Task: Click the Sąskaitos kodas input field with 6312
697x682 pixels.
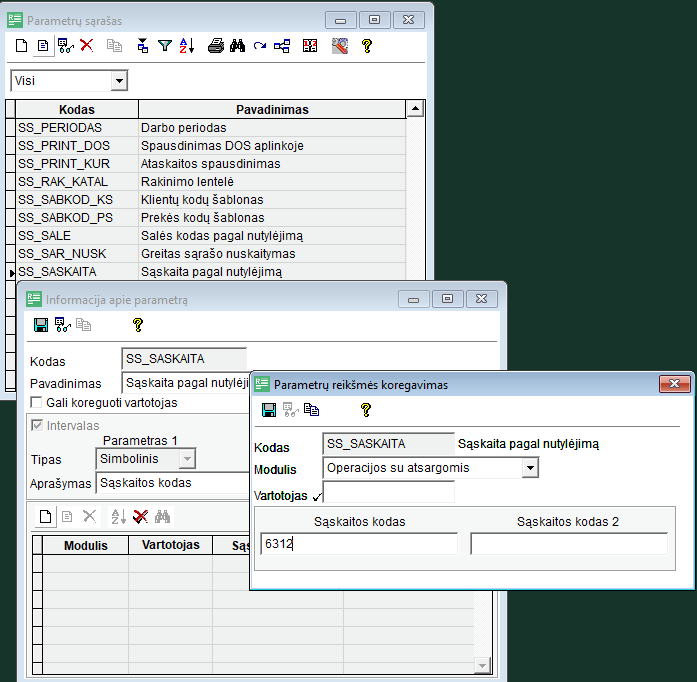Action: click(359, 544)
